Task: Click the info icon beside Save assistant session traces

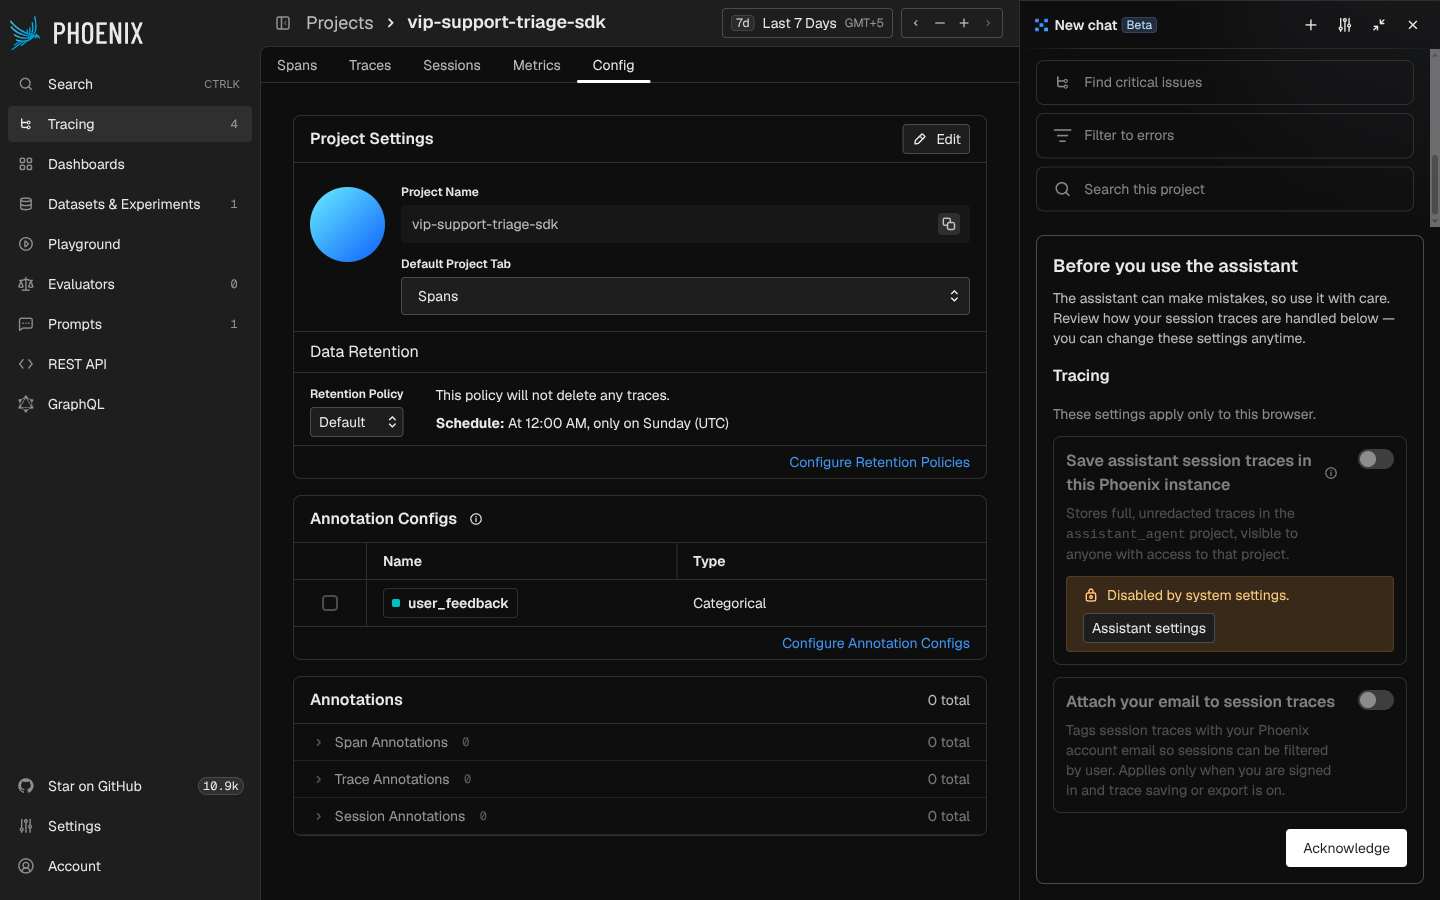Action: click(x=1331, y=473)
